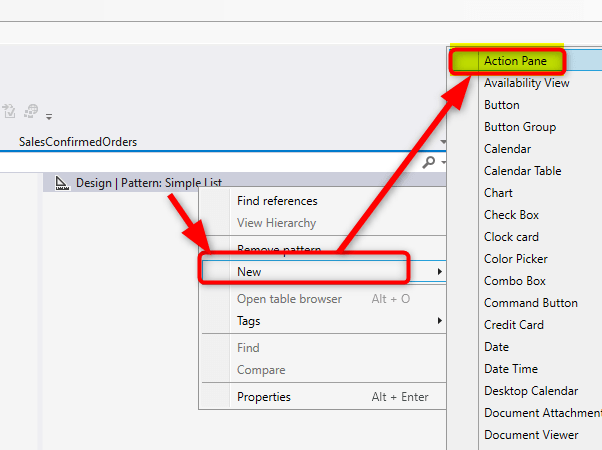Pick Color Picker control option

pos(515,259)
